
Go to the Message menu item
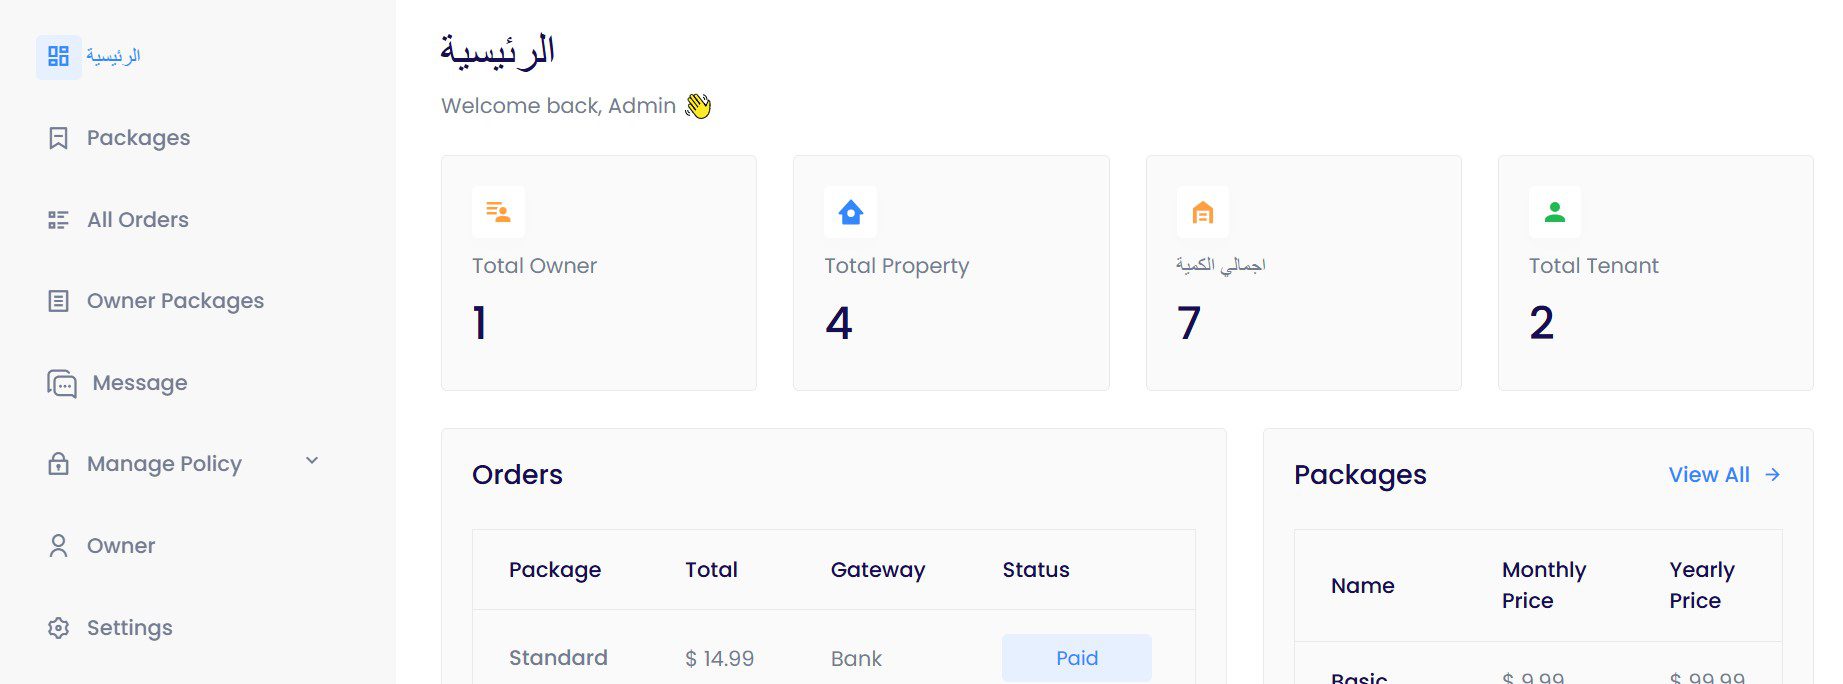140,383
